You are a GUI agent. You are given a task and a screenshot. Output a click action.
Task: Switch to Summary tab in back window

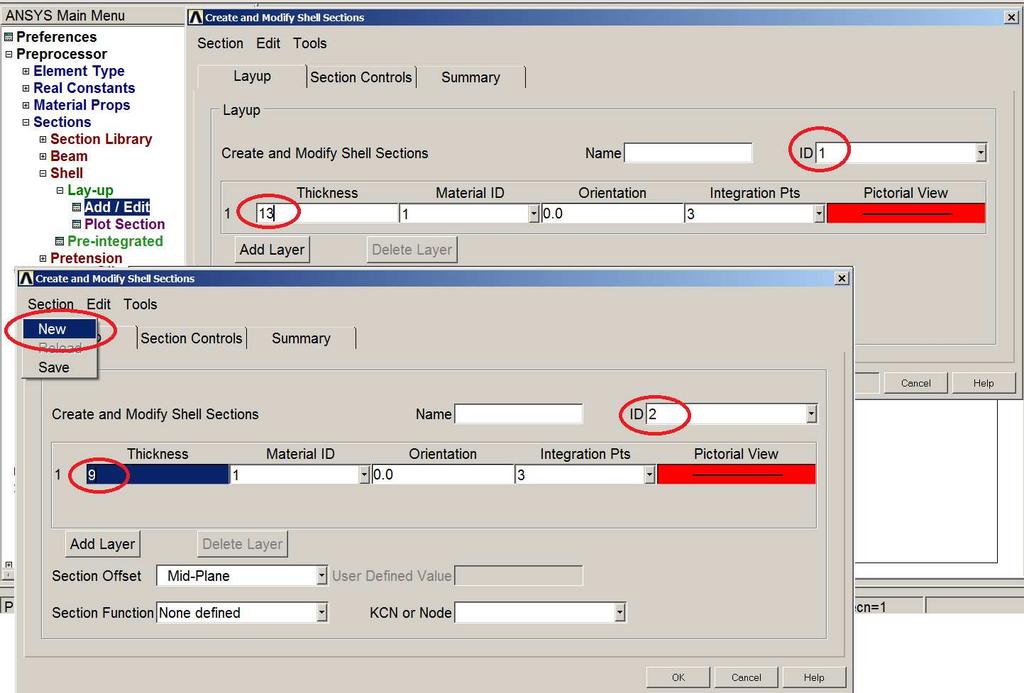(470, 77)
